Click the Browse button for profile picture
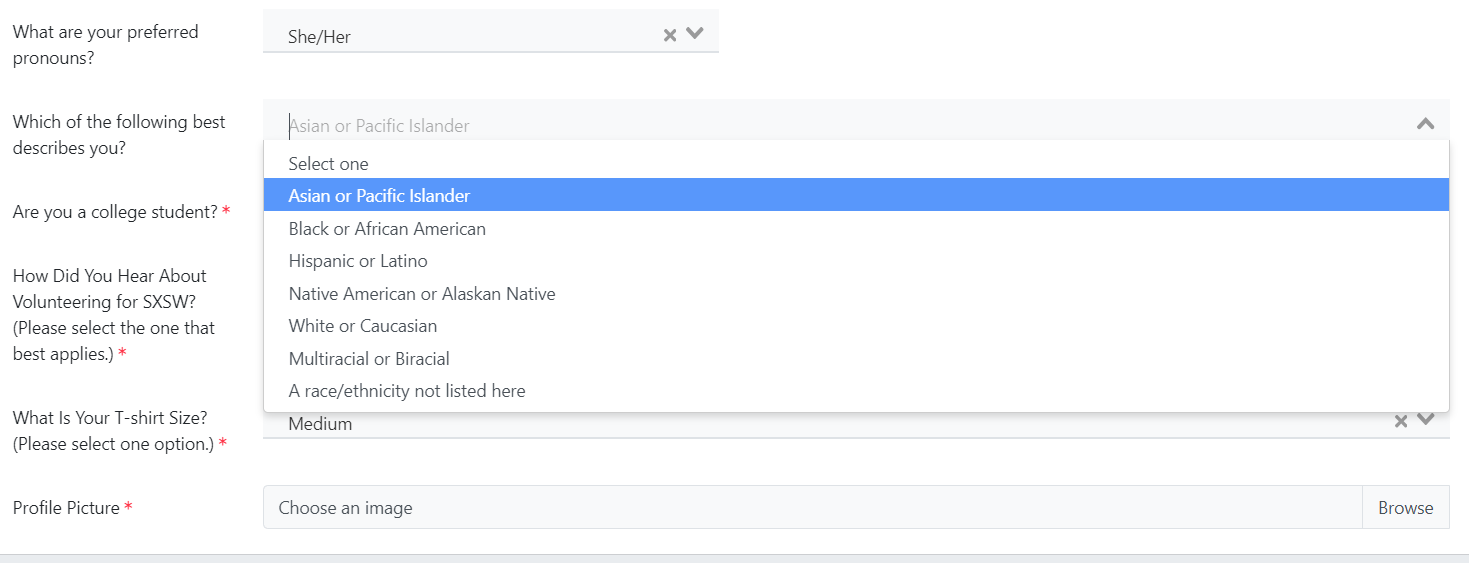 point(1406,507)
